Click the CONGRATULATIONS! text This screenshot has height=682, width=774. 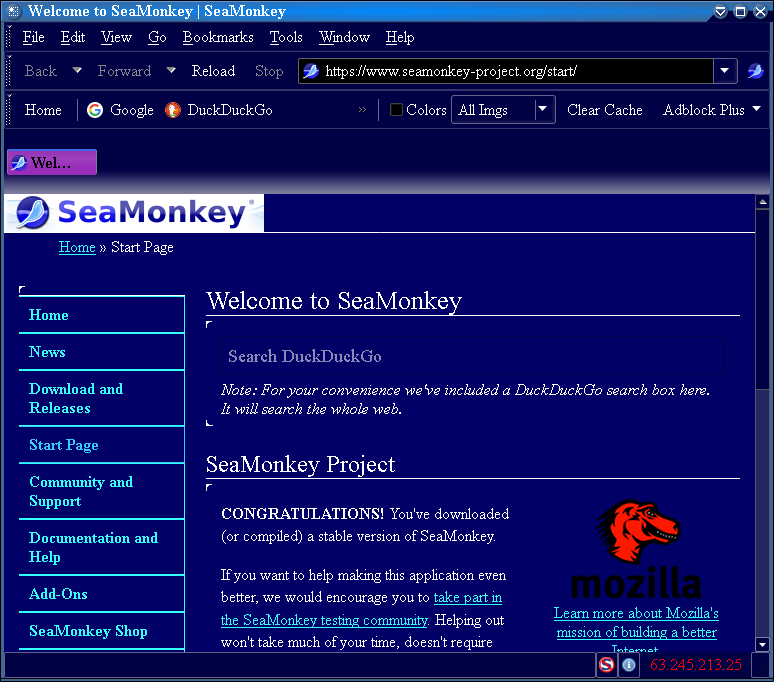pyautogui.click(x=303, y=514)
